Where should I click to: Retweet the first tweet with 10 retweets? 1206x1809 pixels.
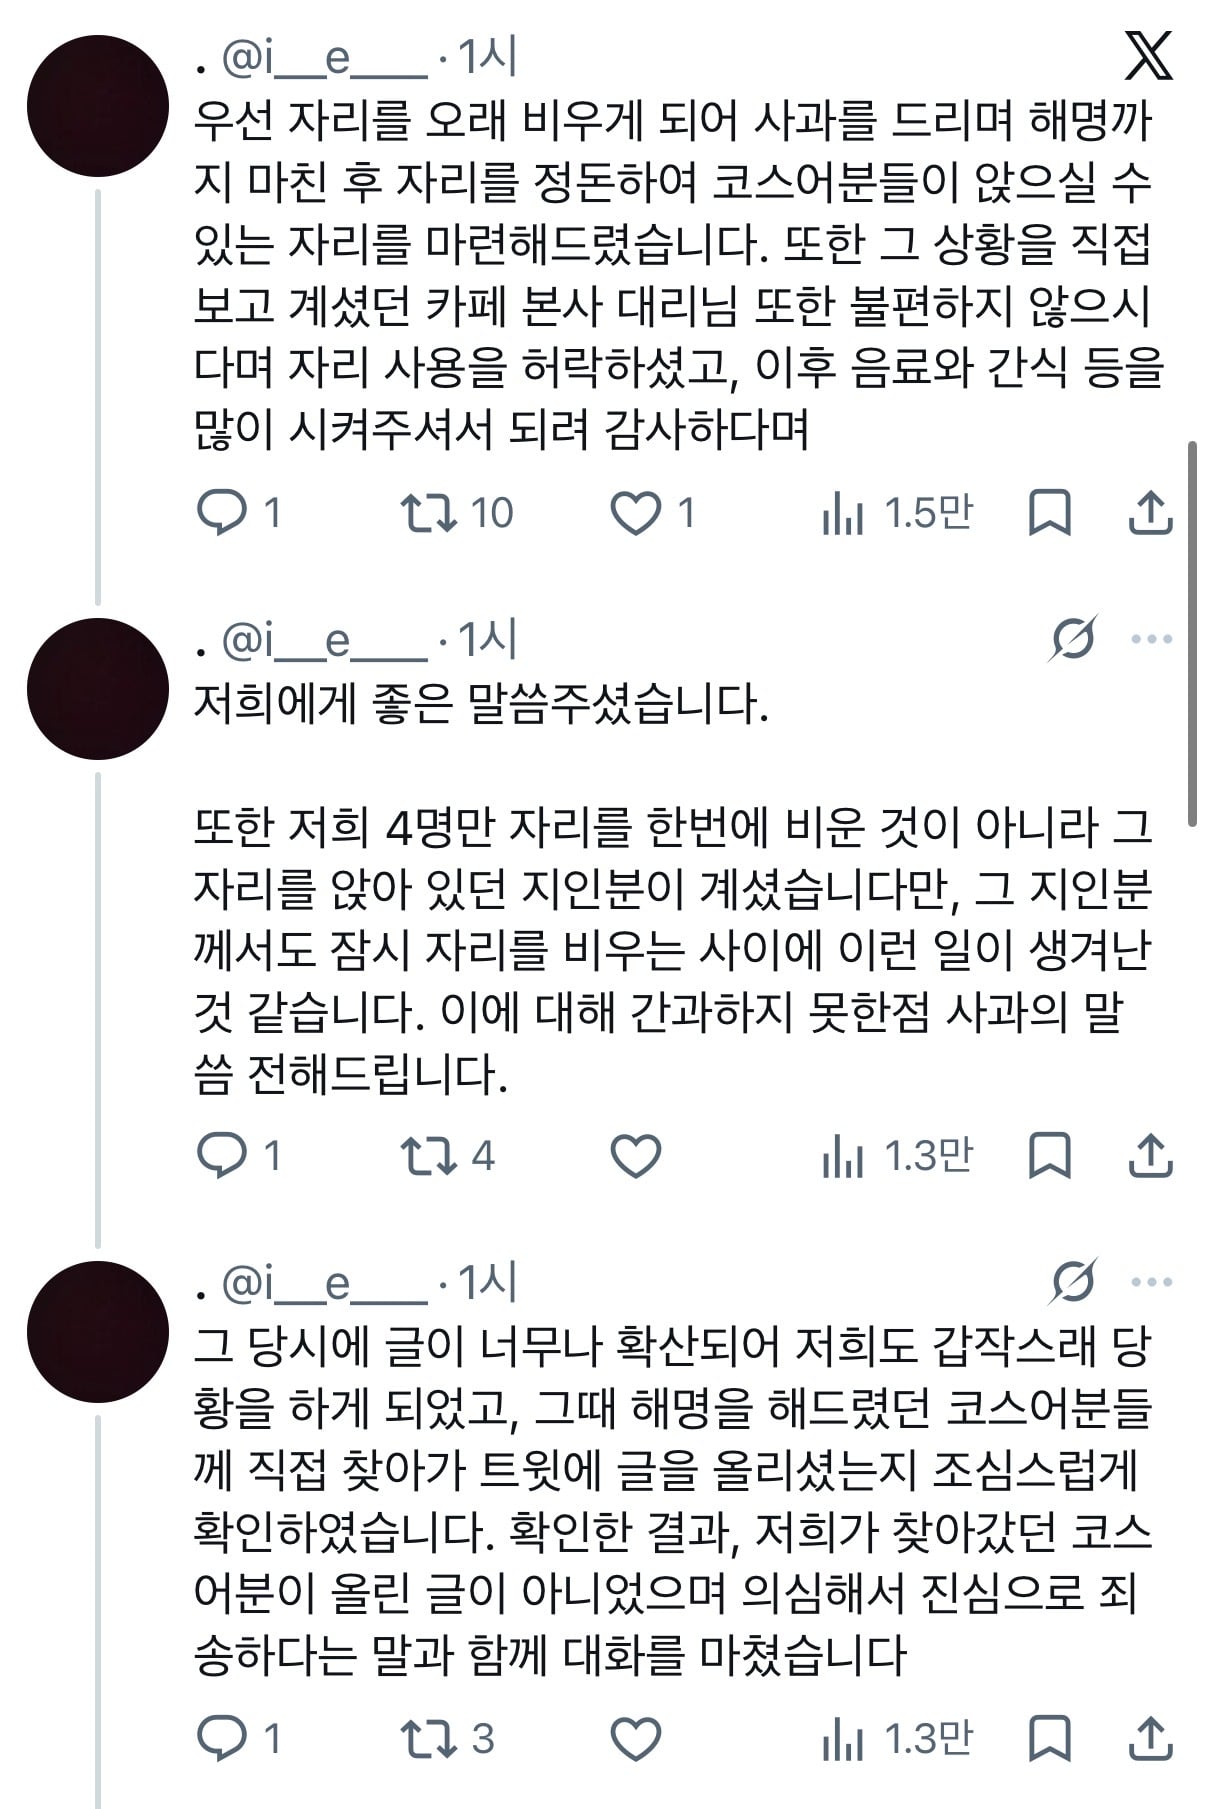(x=456, y=513)
